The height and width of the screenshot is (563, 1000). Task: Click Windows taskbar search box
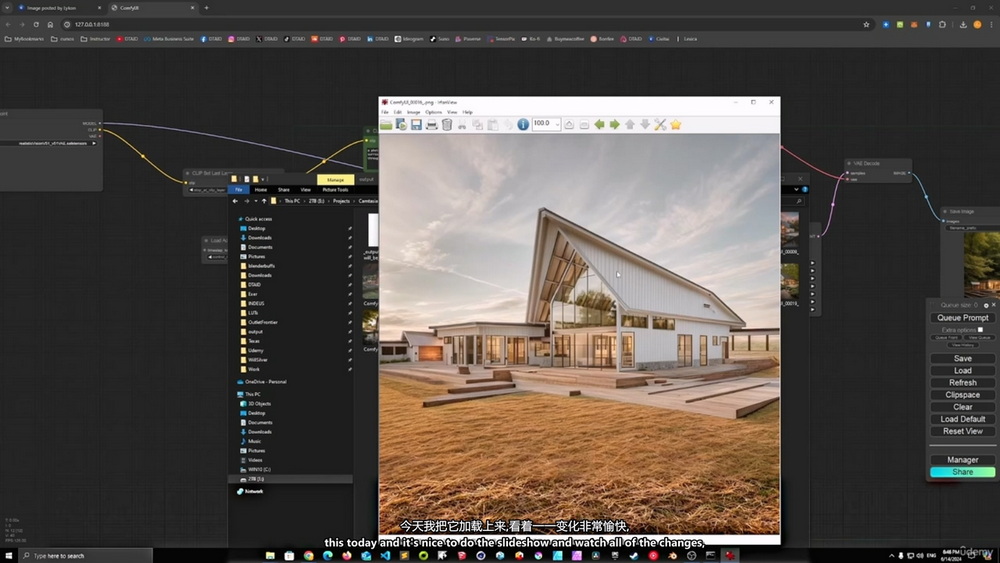click(x=86, y=555)
